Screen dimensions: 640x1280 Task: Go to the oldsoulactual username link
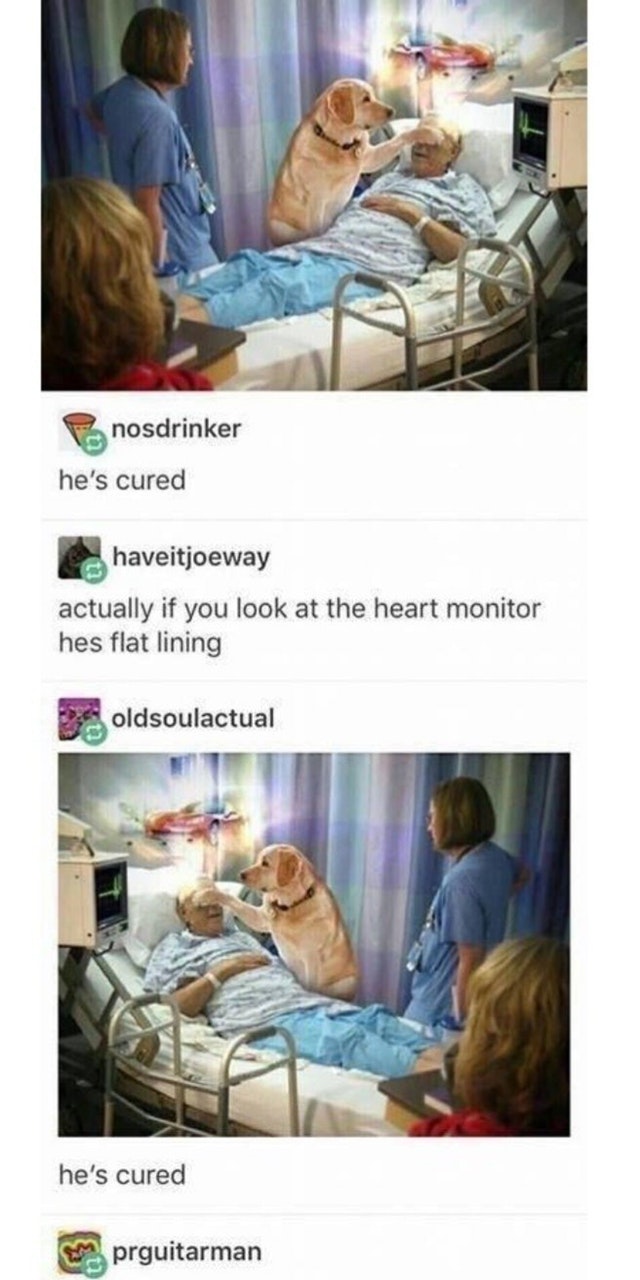tap(192, 717)
